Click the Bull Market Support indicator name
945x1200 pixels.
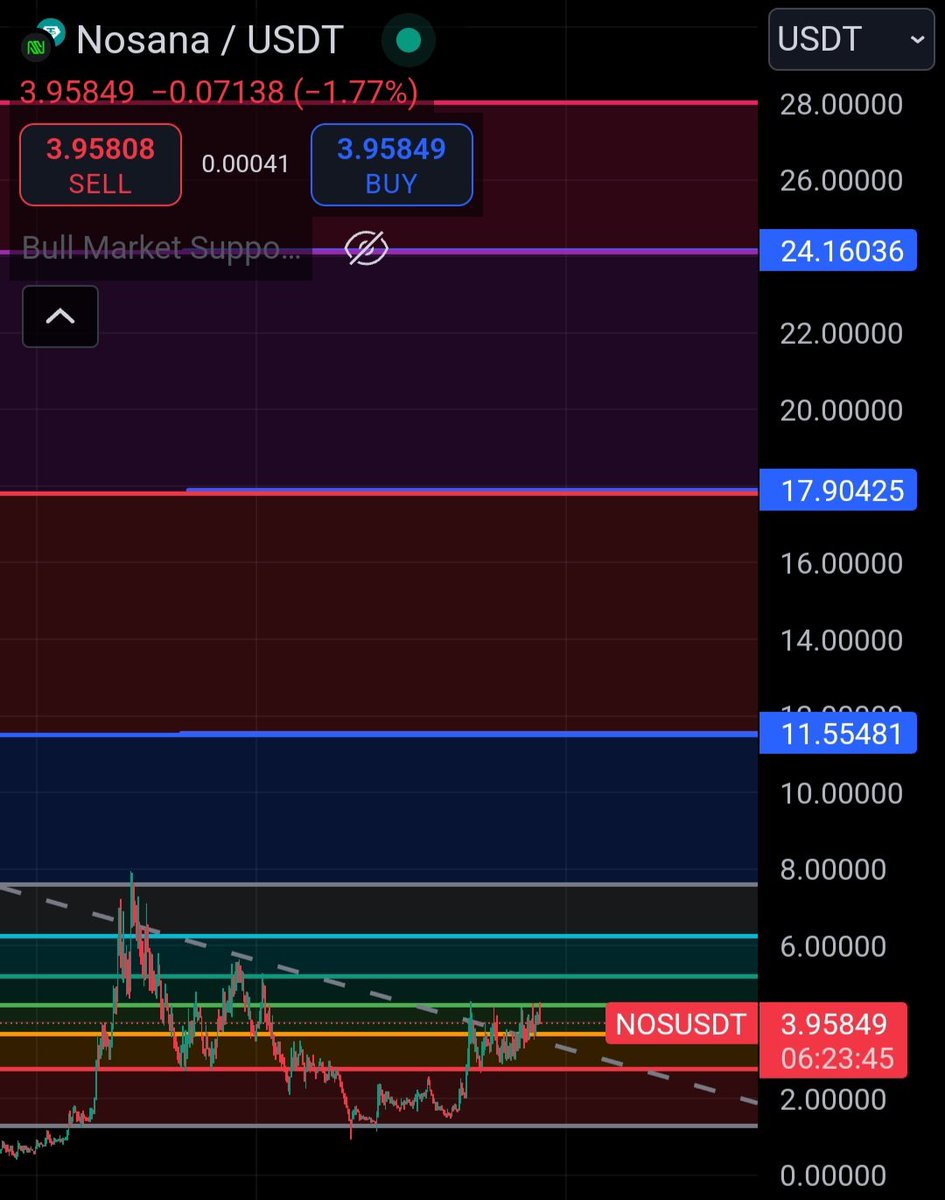161,248
